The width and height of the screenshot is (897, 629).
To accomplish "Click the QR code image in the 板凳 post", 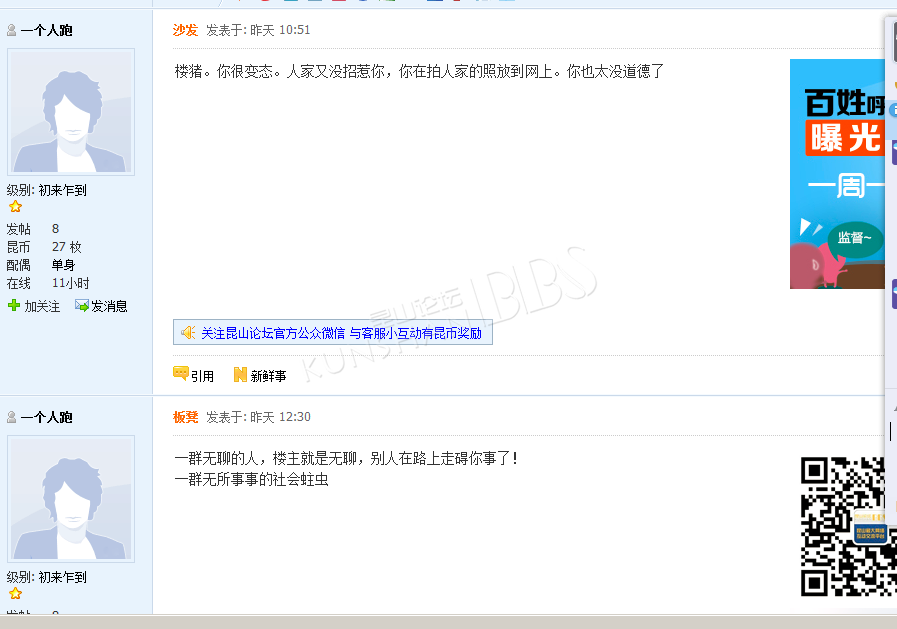I will pos(849,527).
